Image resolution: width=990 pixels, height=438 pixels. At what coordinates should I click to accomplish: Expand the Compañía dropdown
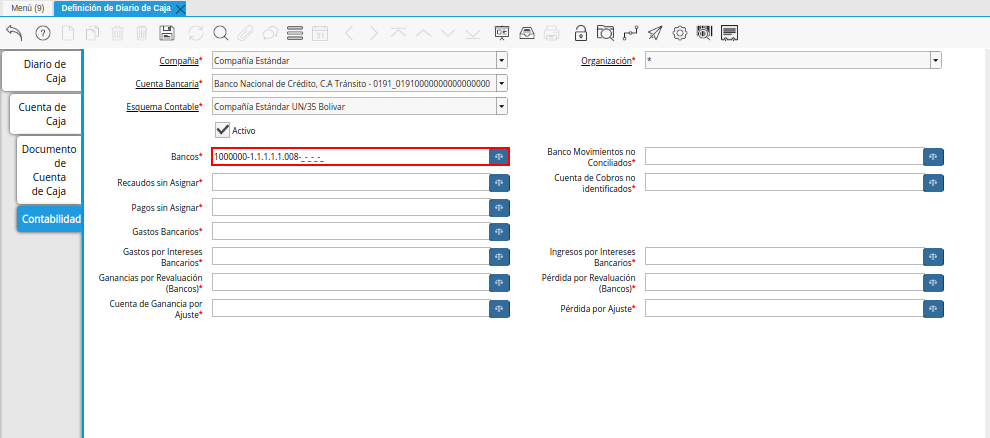(501, 61)
